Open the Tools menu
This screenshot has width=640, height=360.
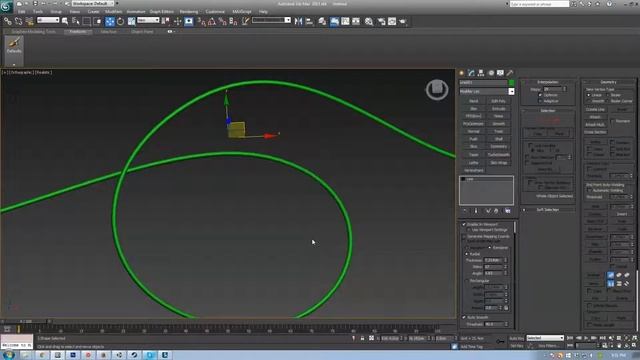click(x=38, y=11)
